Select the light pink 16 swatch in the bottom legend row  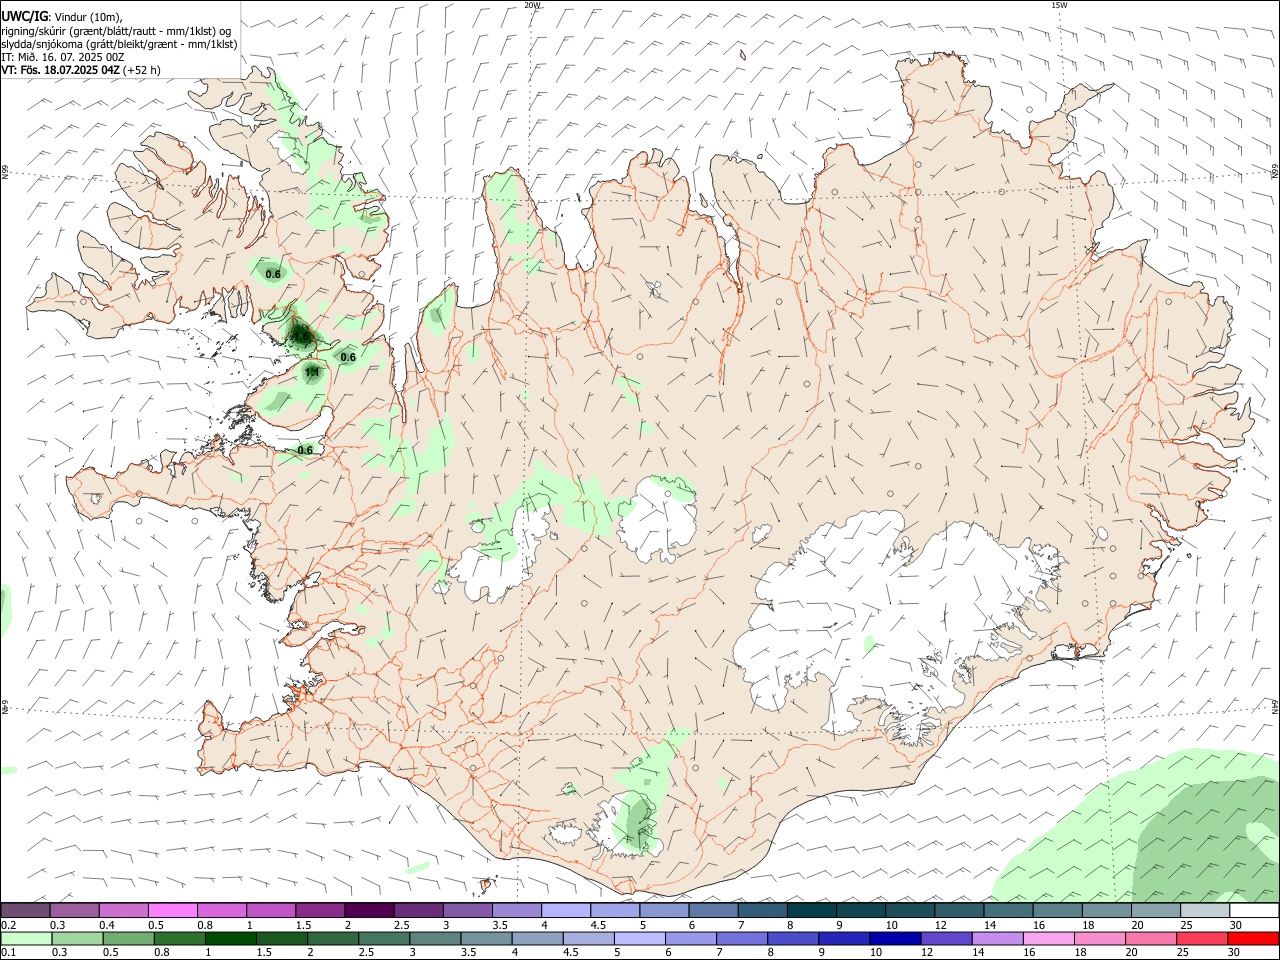1049,938
